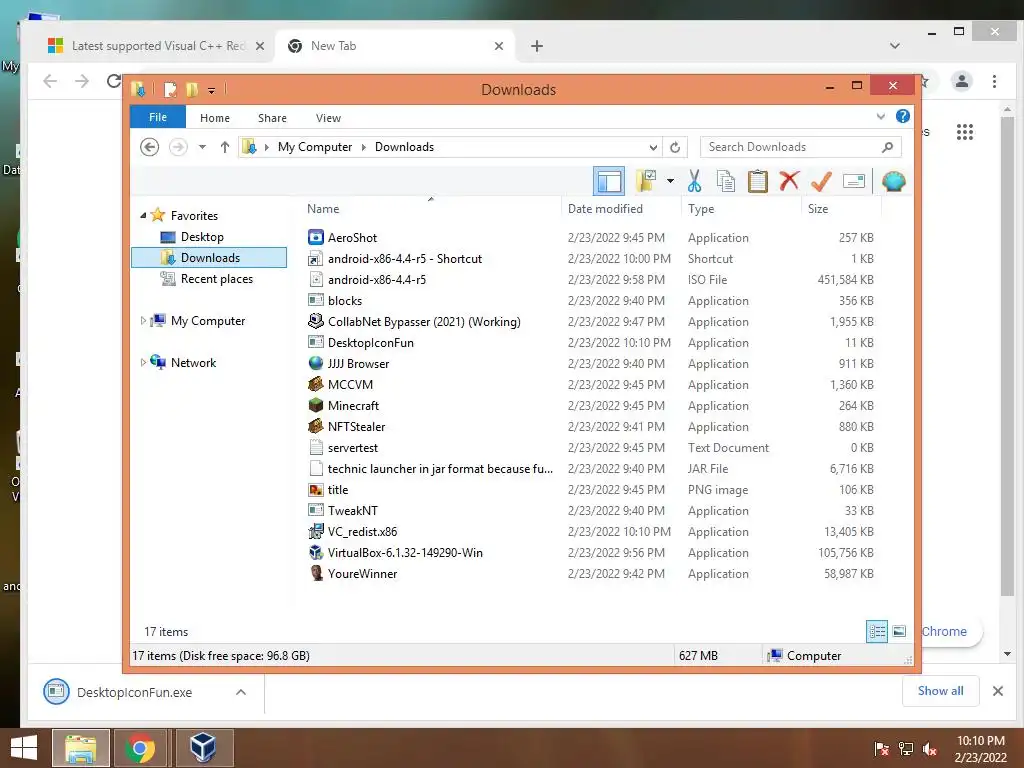Screen dimensions: 1024x768
Task: Select Desktop under Favorites
Action: coord(202,236)
